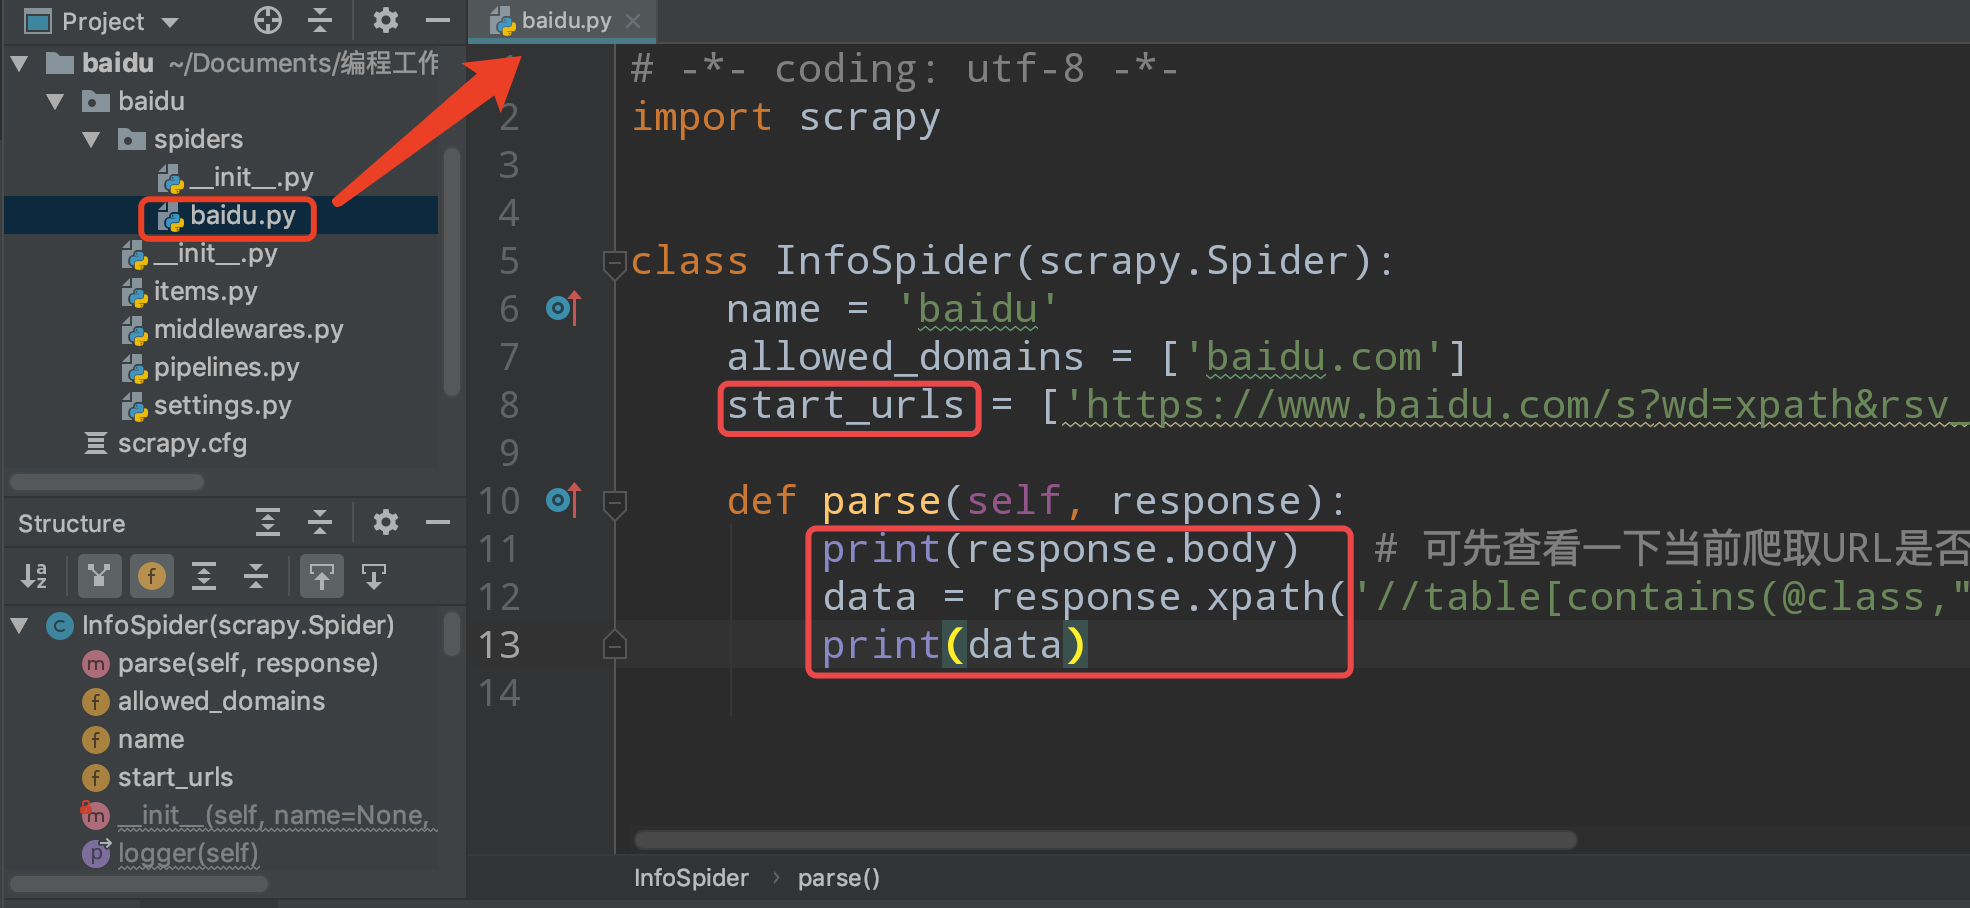Toggle Autoscroll to Source in Structure
Viewport: 1970px width, 908px height.
tap(321, 576)
